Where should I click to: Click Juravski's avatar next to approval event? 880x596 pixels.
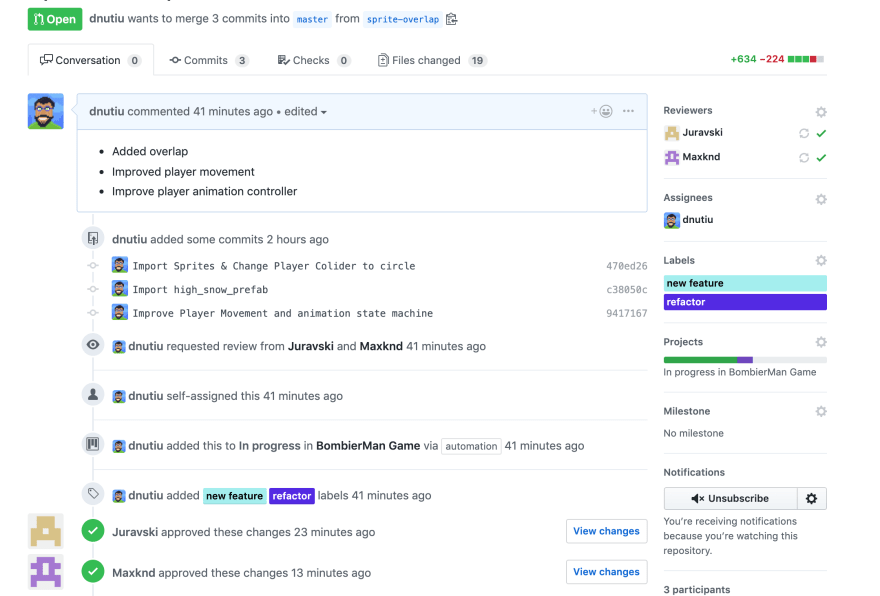click(45, 531)
